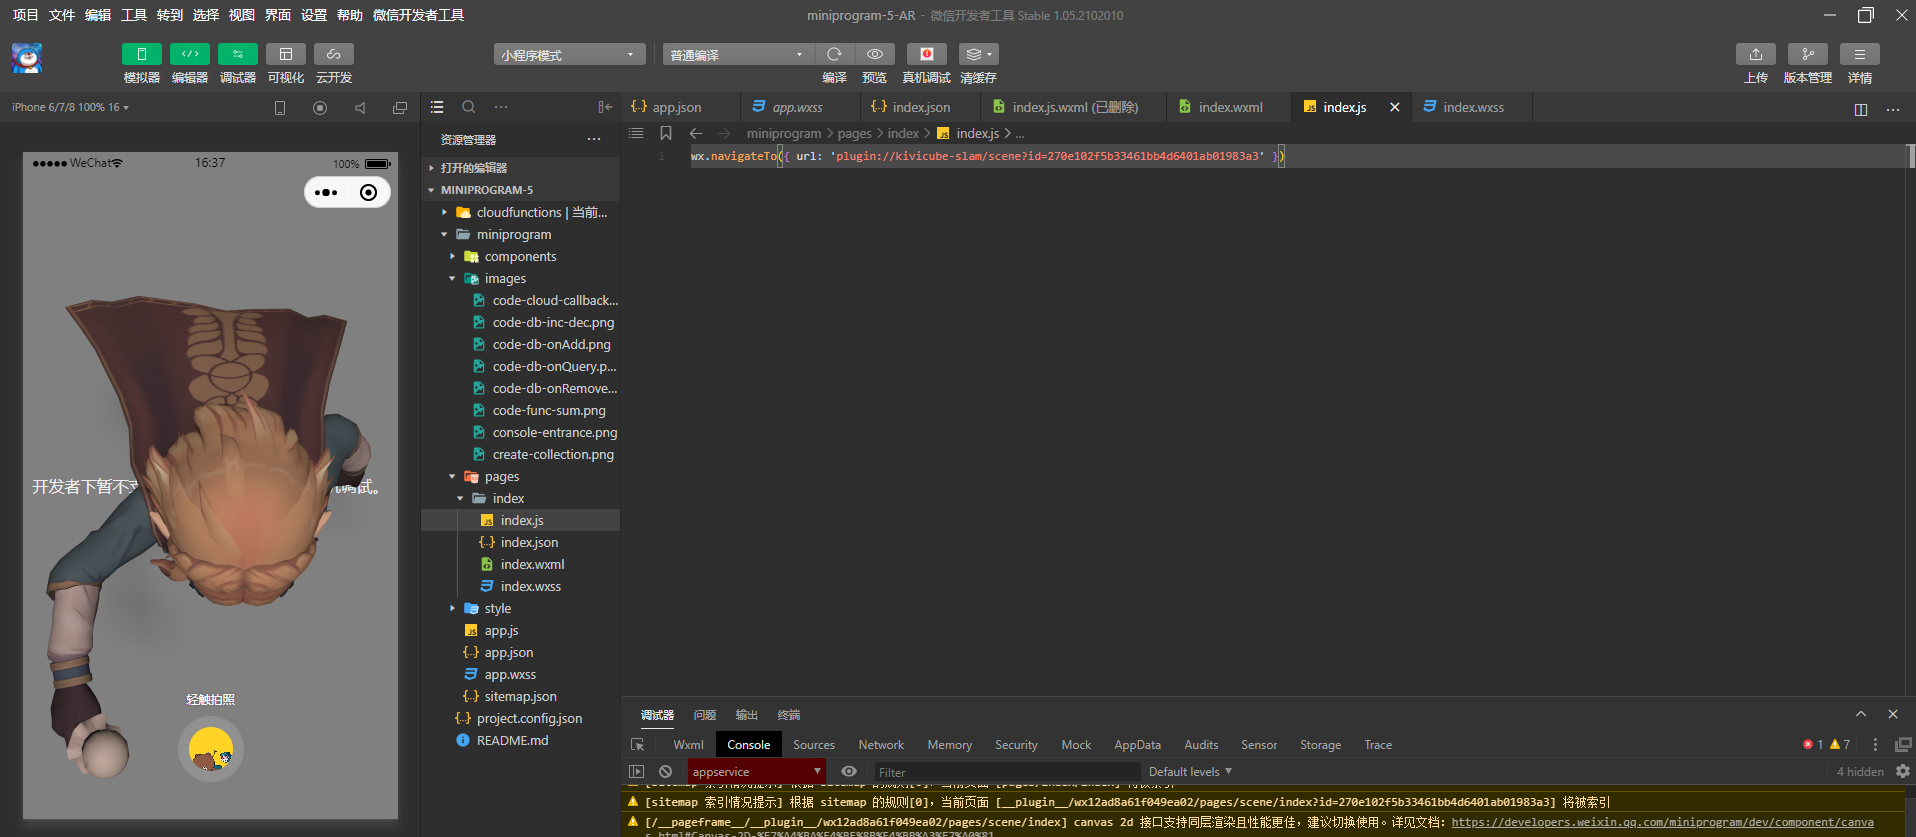Toggle the 调试器 debugger panel button
The image size is (1916, 837).
coord(237,54)
